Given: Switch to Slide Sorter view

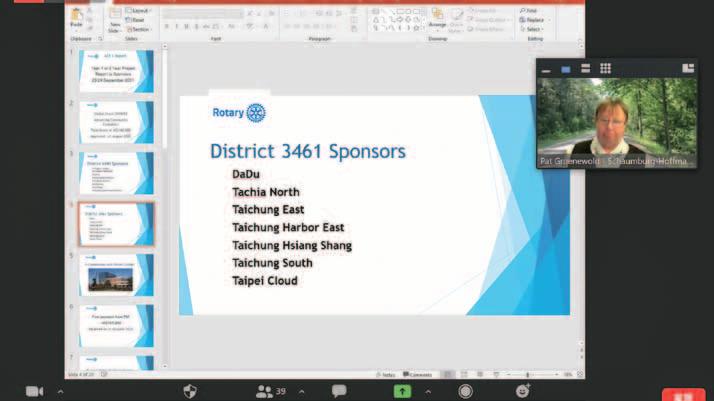Looking at the screenshot, I should tap(464, 375).
